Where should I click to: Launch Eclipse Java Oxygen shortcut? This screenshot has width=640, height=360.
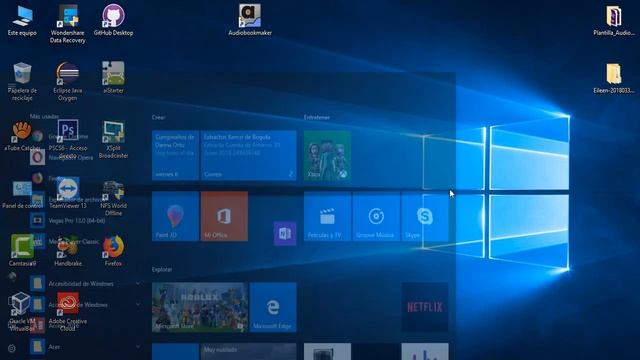(x=68, y=82)
